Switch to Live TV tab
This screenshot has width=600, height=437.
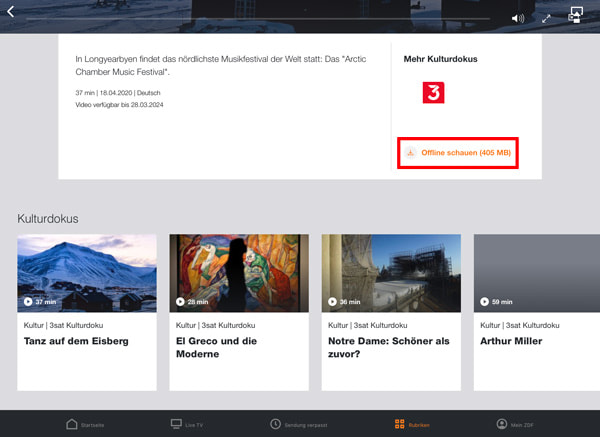189,424
